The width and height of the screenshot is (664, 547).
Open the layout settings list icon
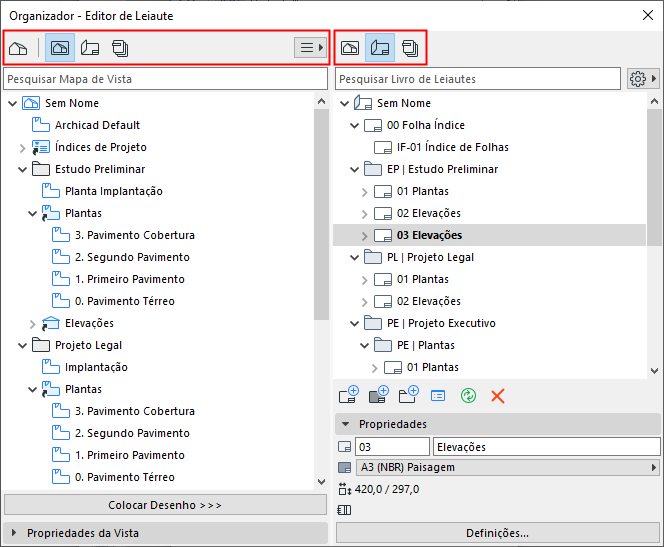click(438, 396)
